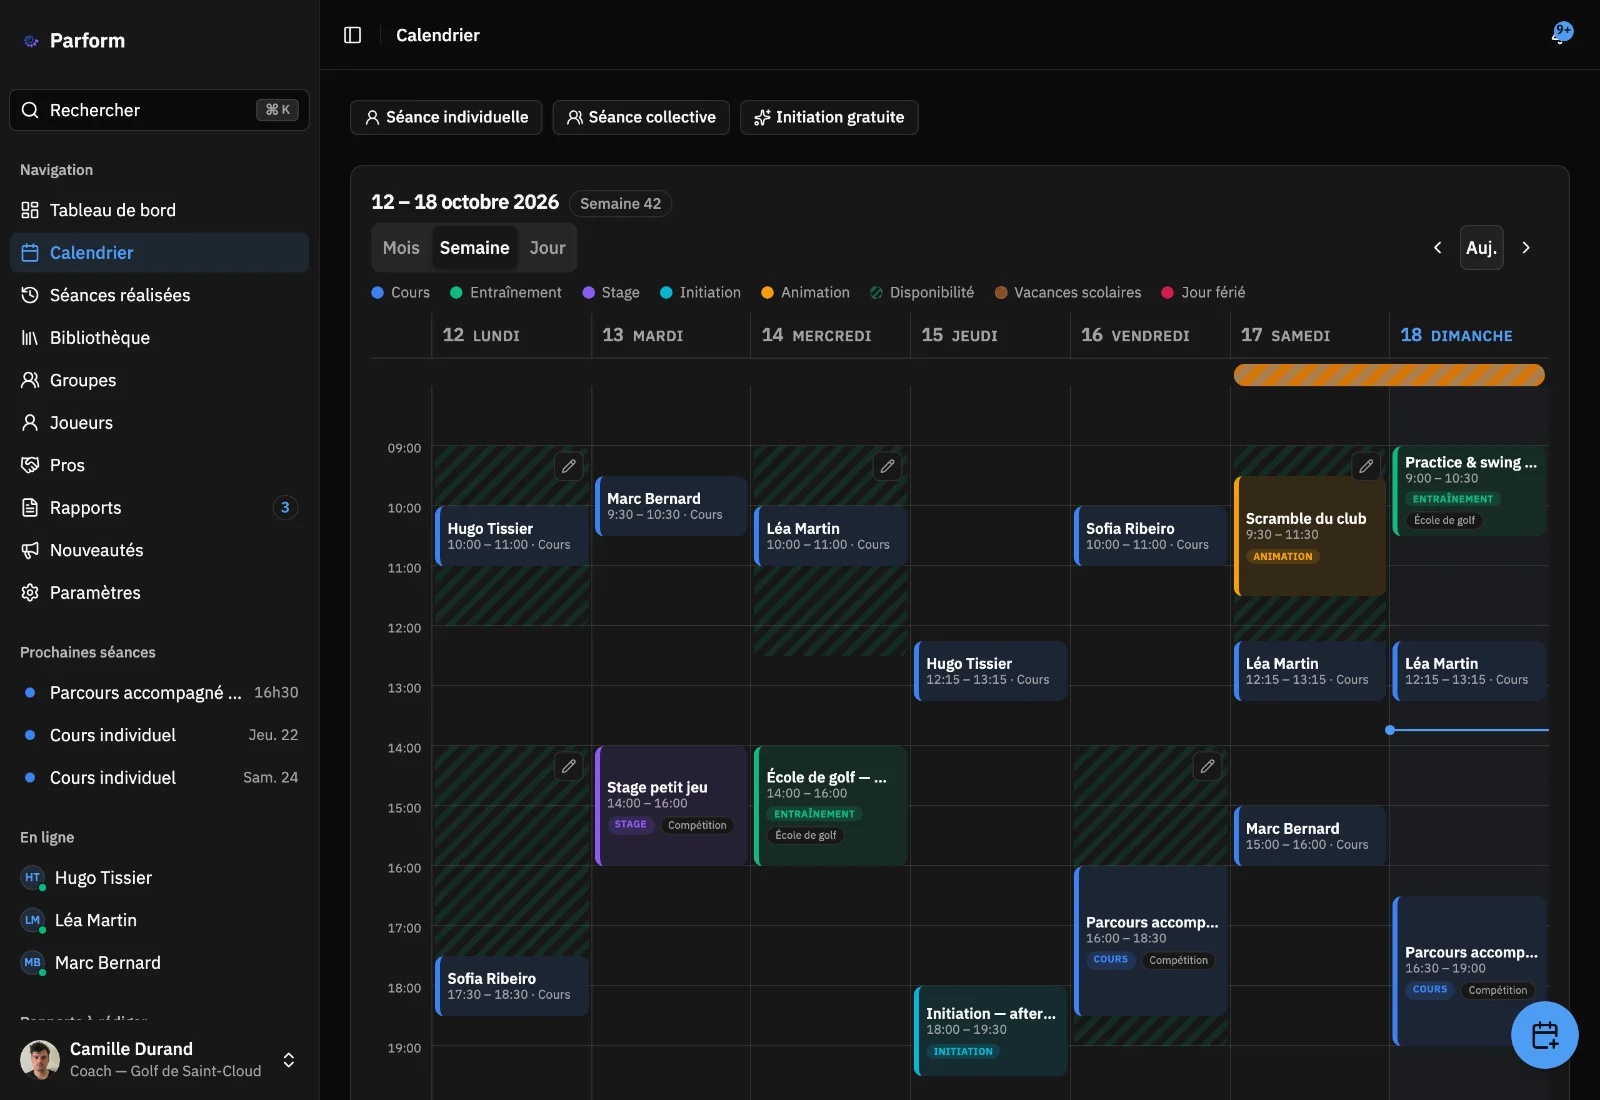The height and width of the screenshot is (1100, 1600).
Task: Open Groupes in sidebar
Action: (160, 380)
